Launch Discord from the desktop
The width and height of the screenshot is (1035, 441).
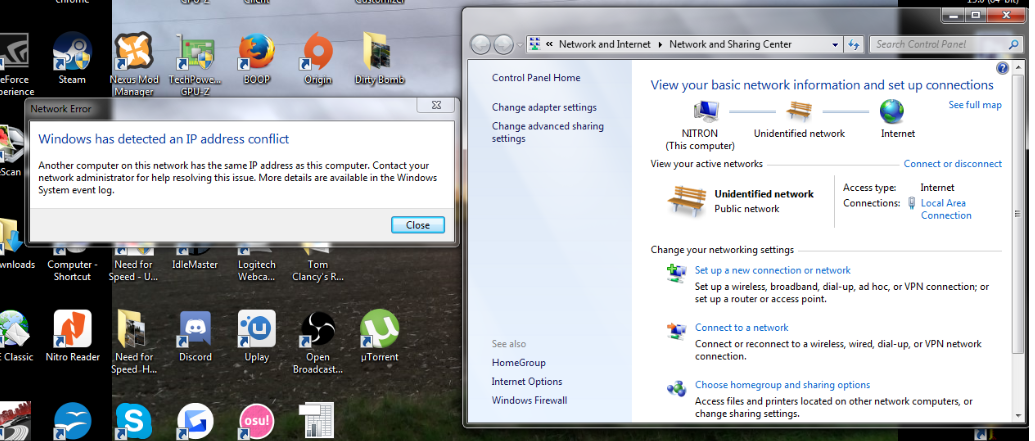point(195,335)
